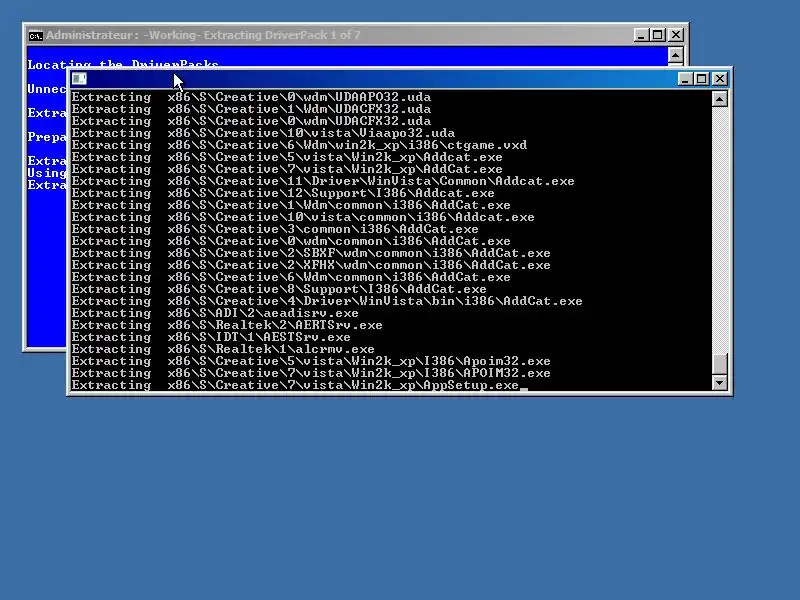Click the line ending 'APOIM32.exe' for Creative\7
Image resolution: width=800 pixels, height=600 pixels.
click(311, 373)
